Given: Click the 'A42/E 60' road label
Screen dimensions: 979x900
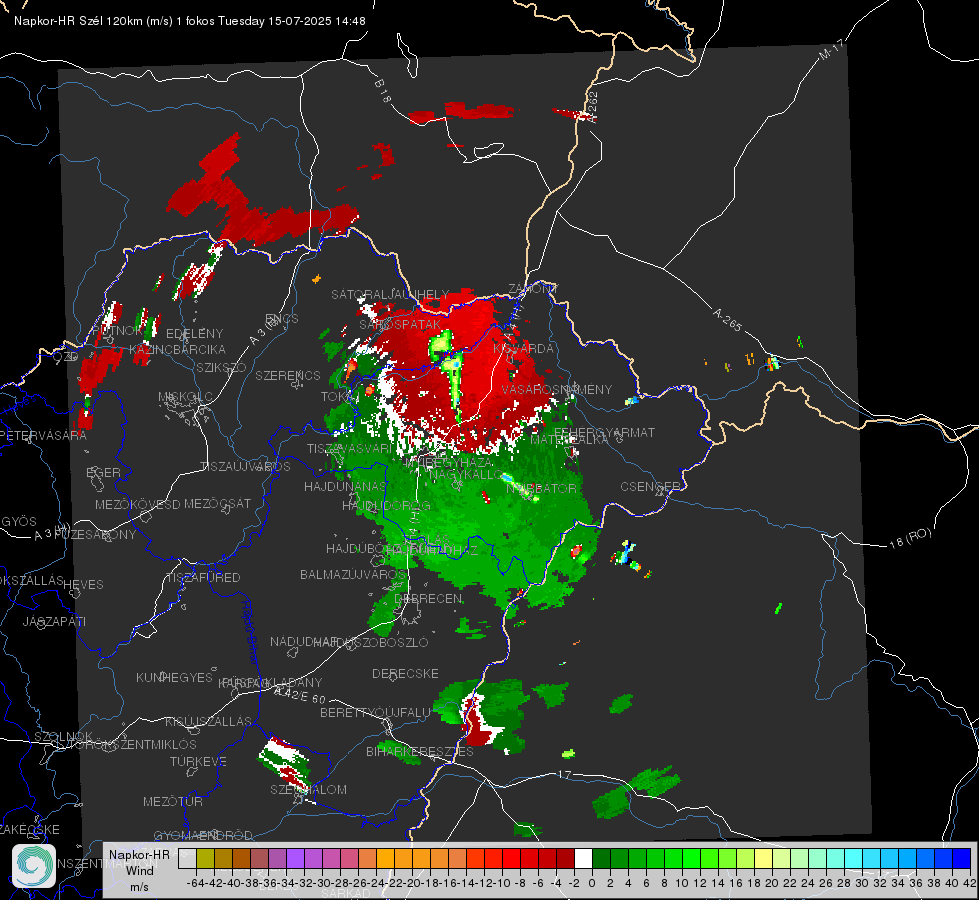Looking at the screenshot, I should click(300, 695).
